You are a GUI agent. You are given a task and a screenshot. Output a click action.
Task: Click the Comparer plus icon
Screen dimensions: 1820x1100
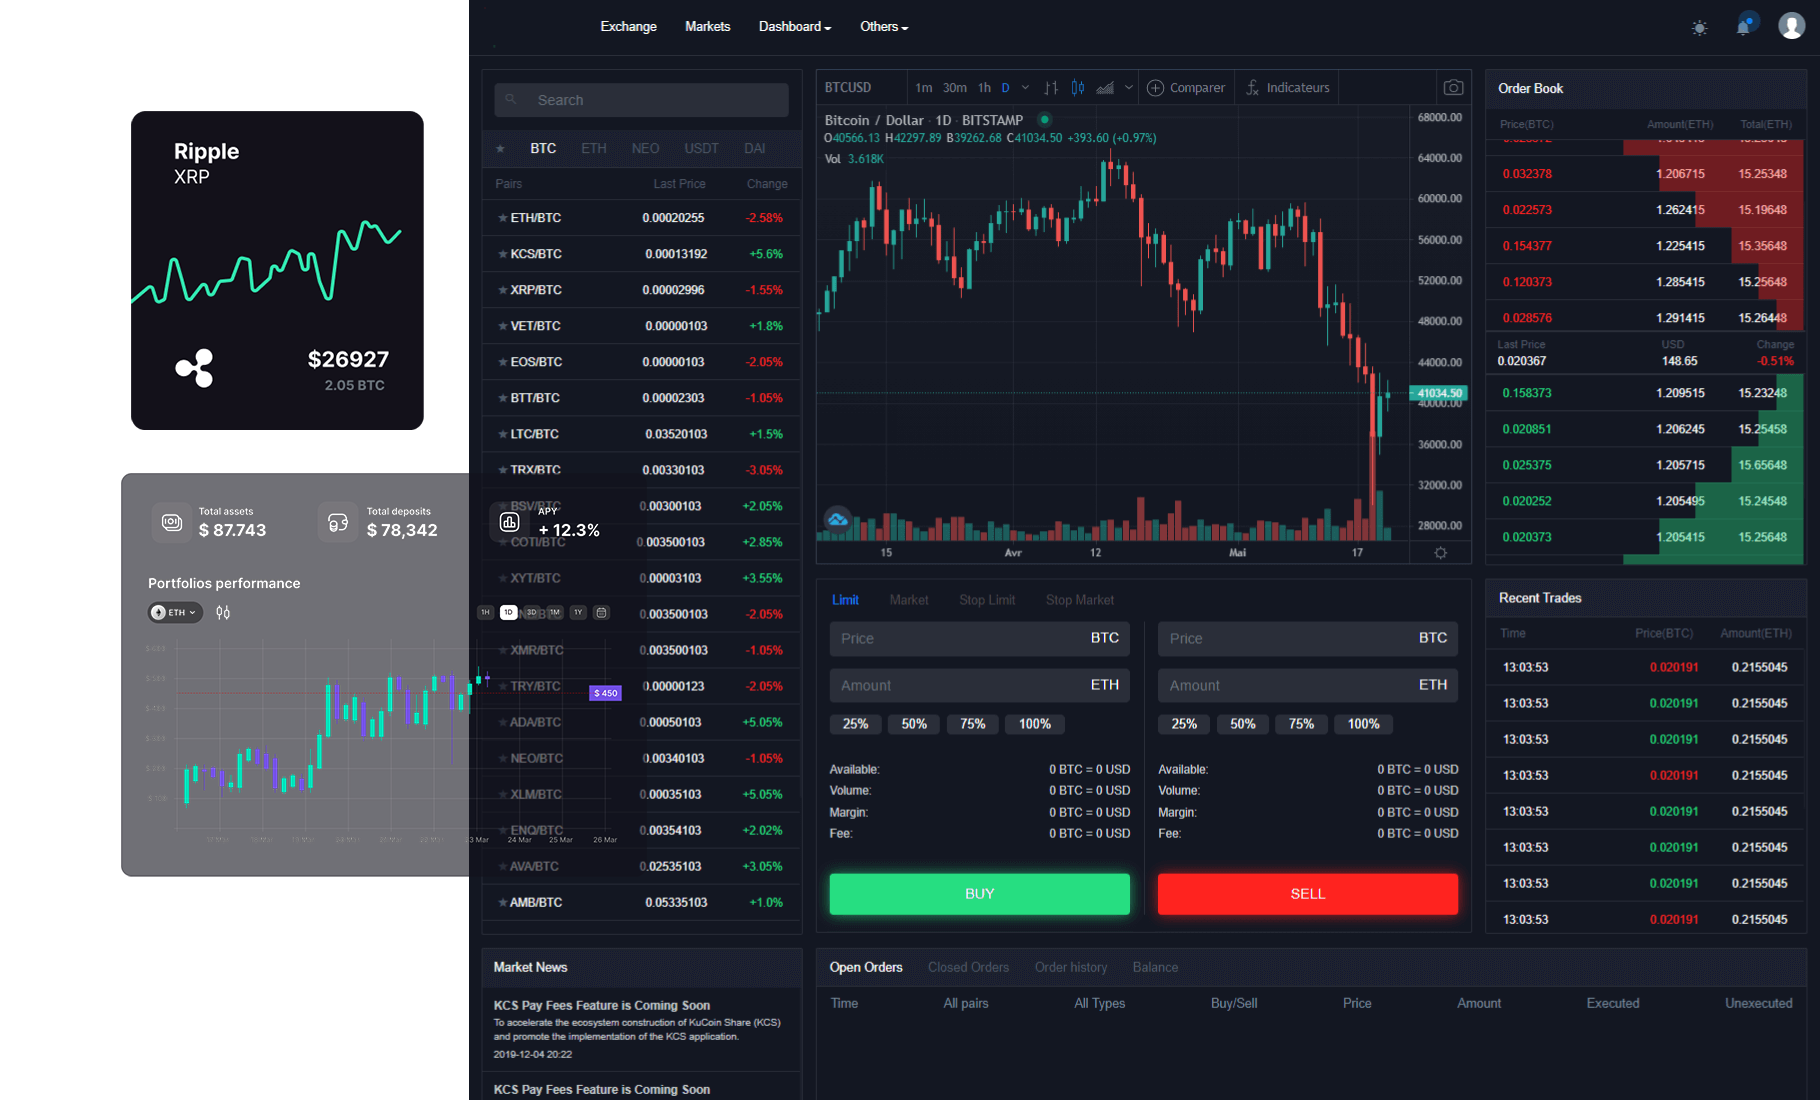coord(1156,87)
